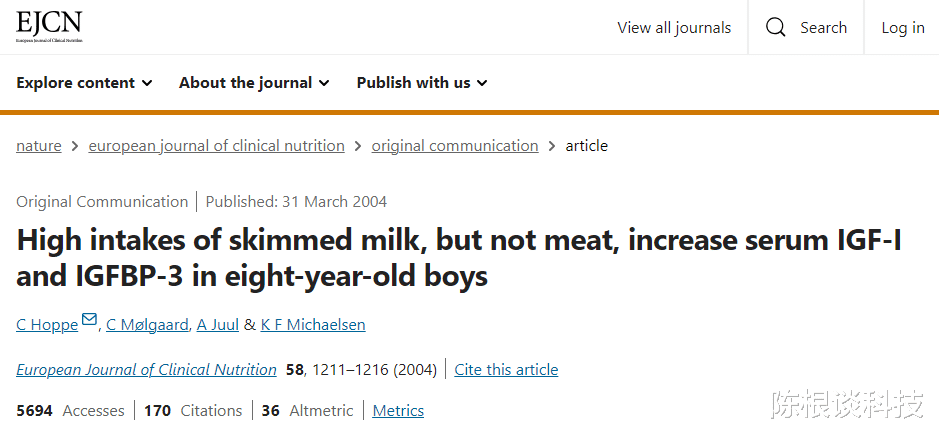Open european journal of clinical nutrition breadcrumb
The width and height of the screenshot is (939, 439).
tap(216, 146)
